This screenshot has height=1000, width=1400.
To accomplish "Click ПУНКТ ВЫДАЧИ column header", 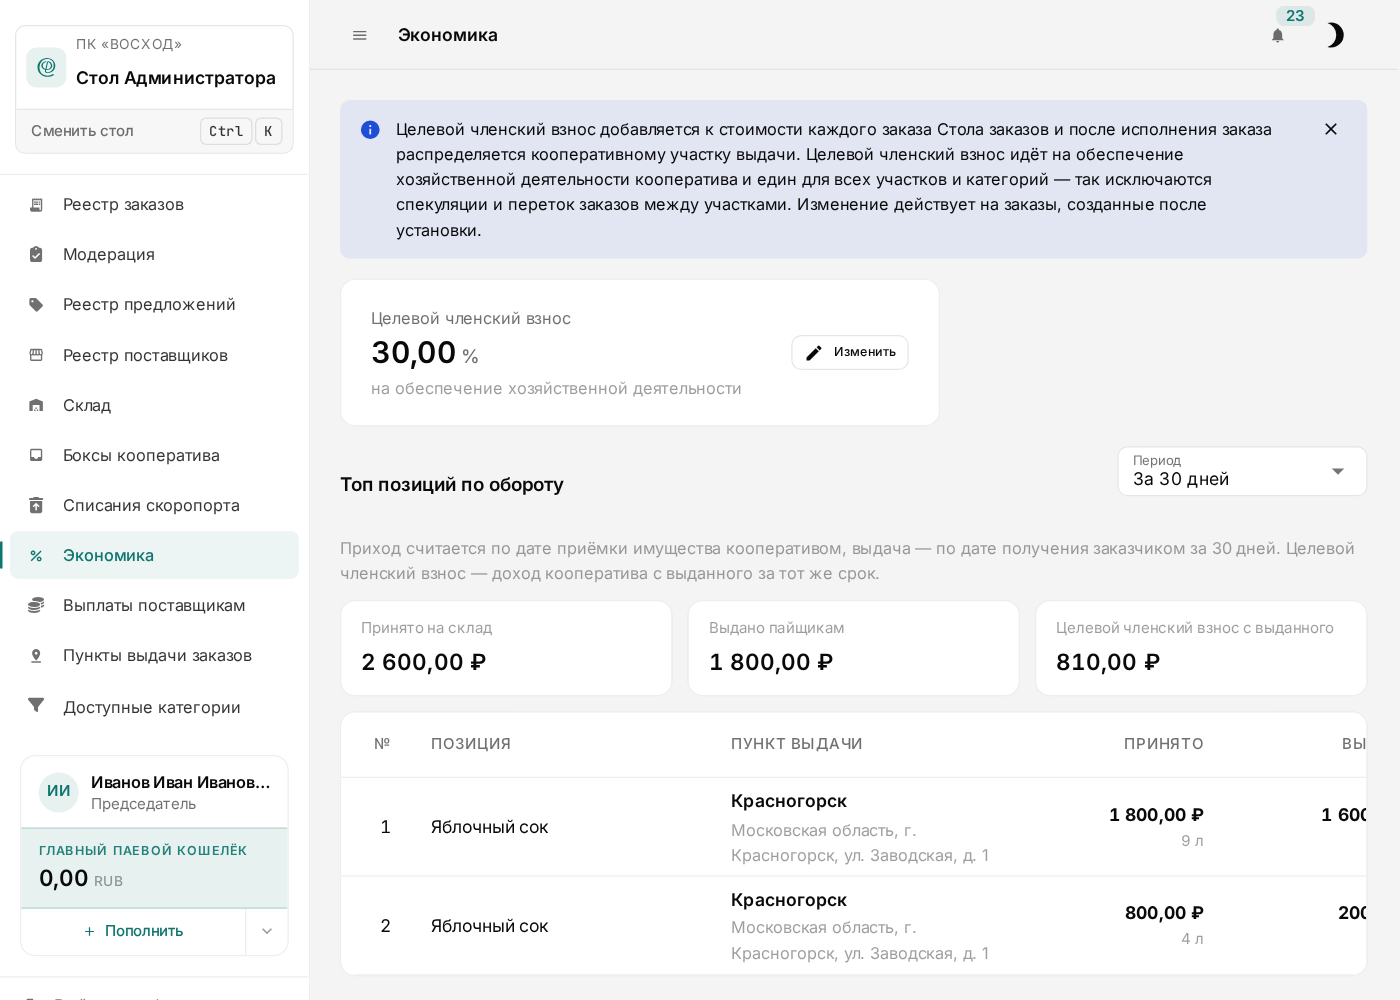I will (796, 744).
